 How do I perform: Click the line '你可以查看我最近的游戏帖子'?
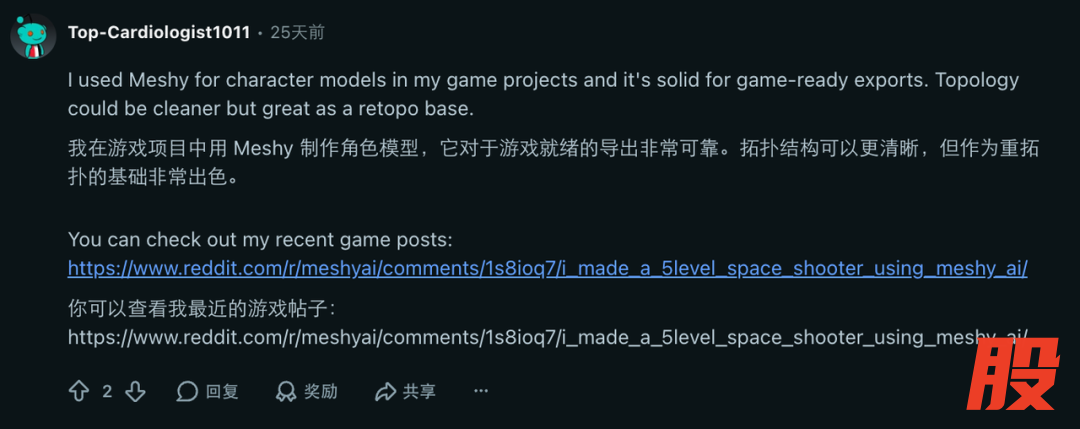tap(207, 309)
